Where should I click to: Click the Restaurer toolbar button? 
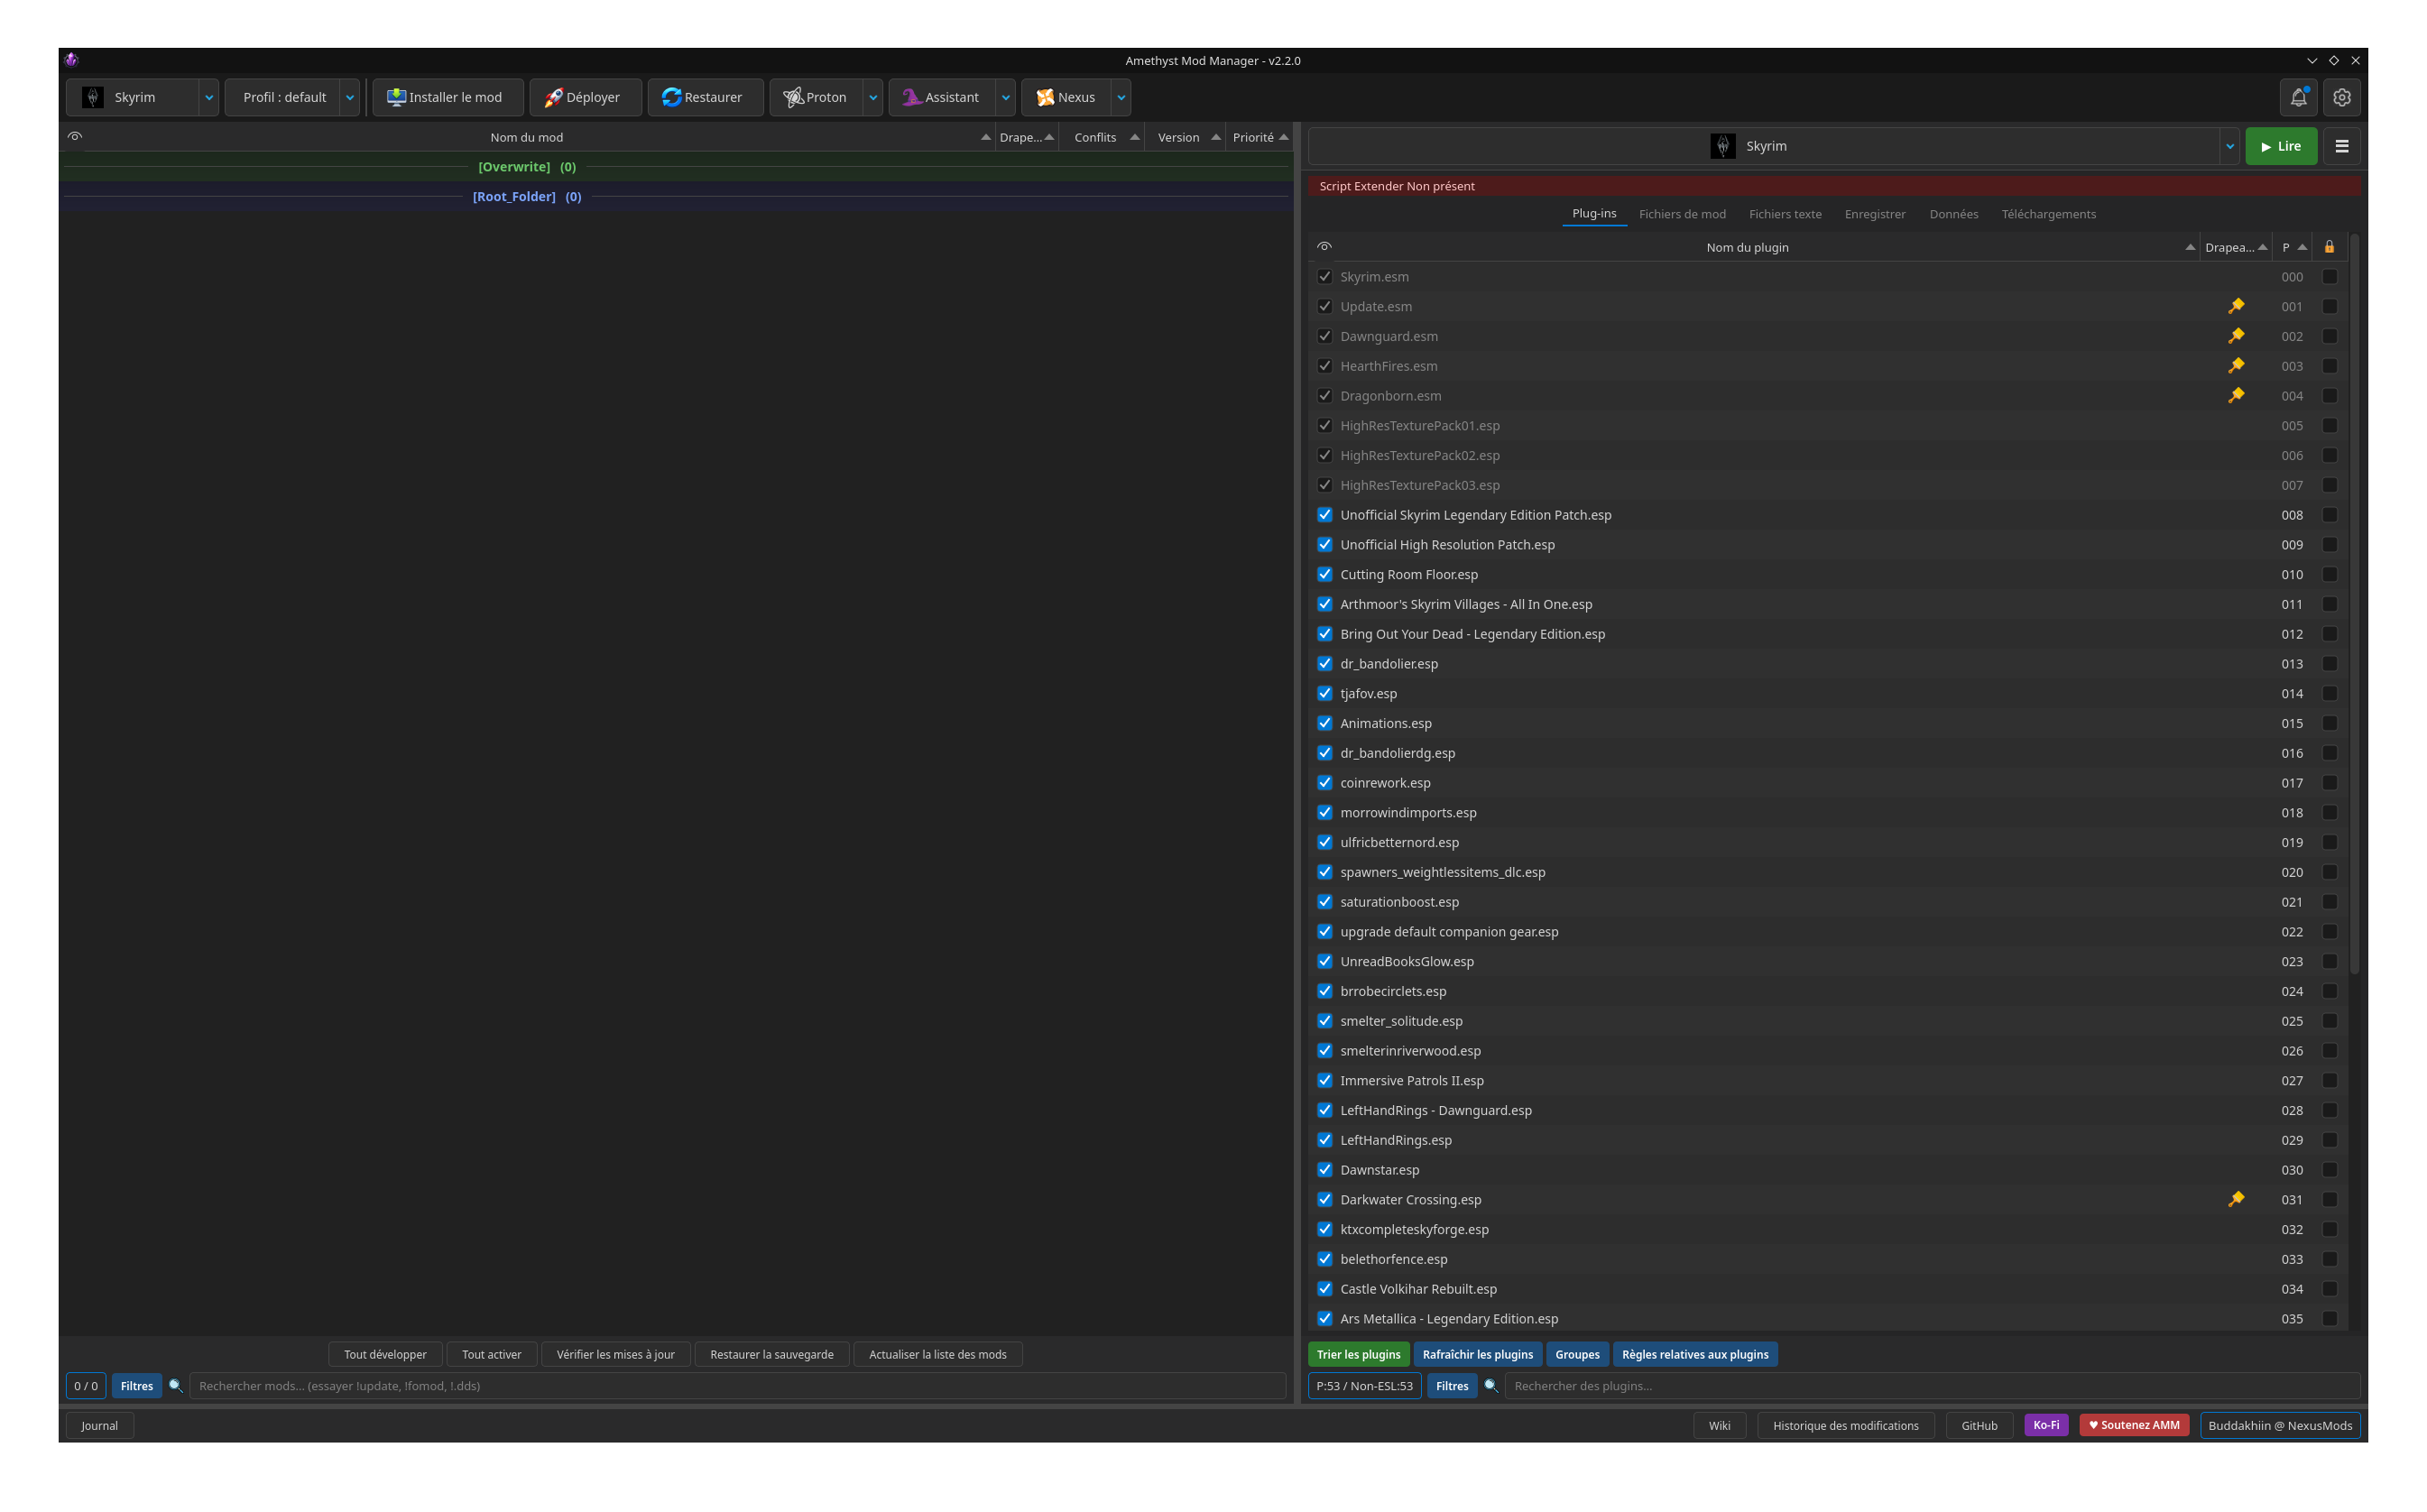(705, 97)
